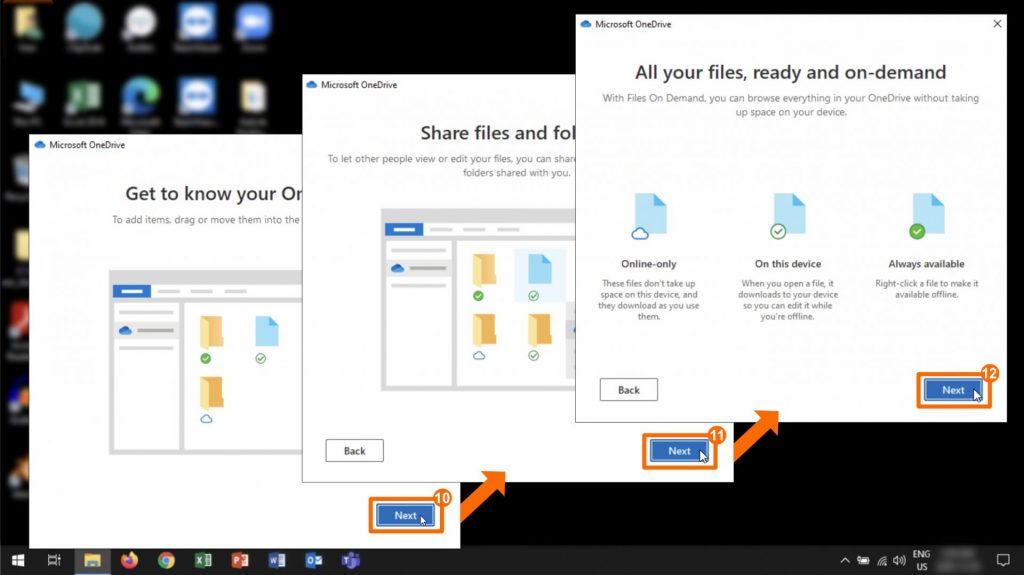The width and height of the screenshot is (1024, 575).
Task: Click Next in the Get to know OneDrive dialog
Action: point(405,516)
